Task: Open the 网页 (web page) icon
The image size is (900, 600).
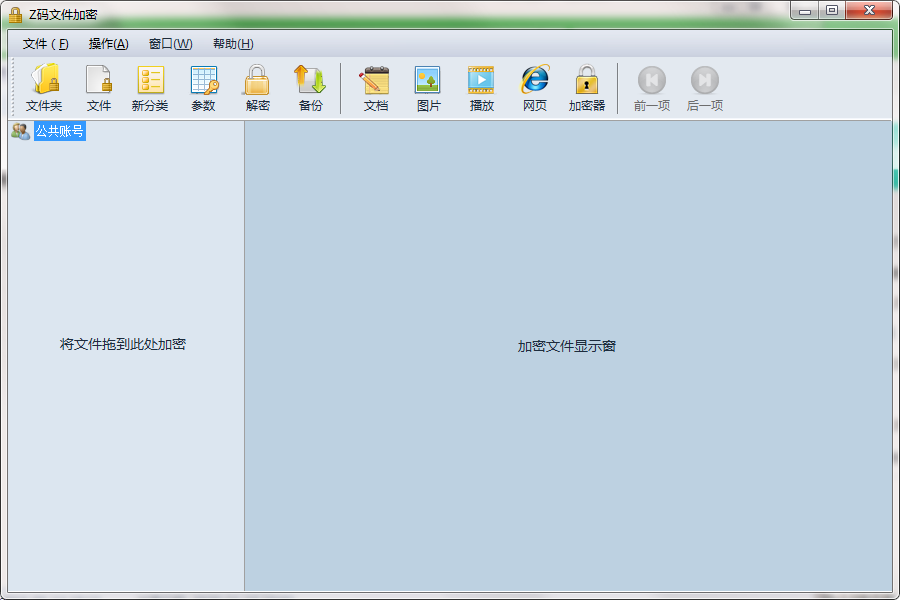Action: (x=534, y=88)
